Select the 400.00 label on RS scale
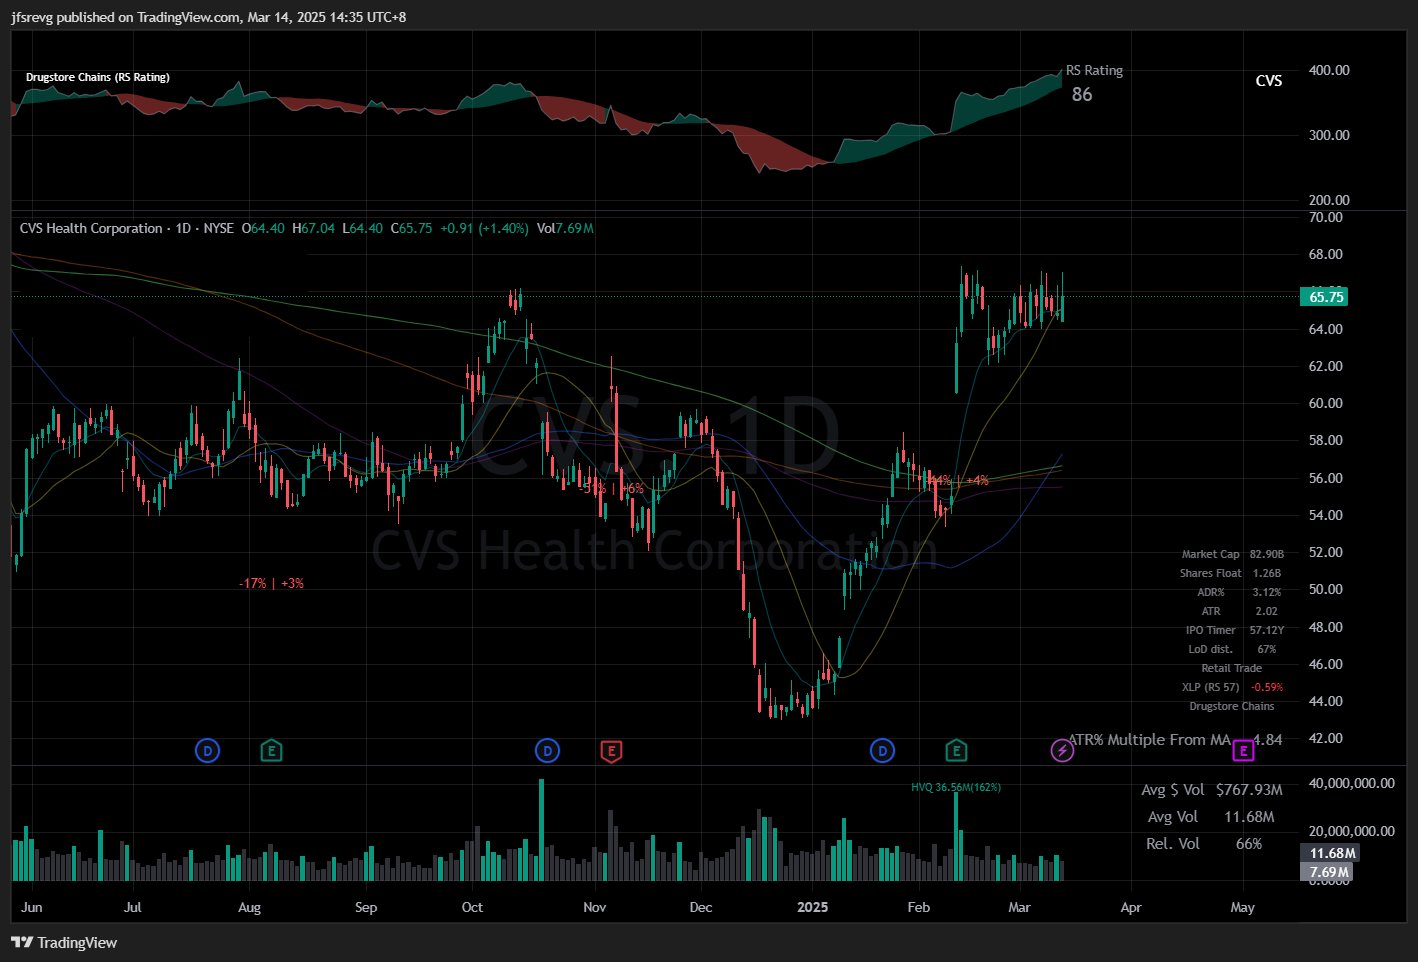Screen dimensions: 1418x962 [x=1329, y=70]
